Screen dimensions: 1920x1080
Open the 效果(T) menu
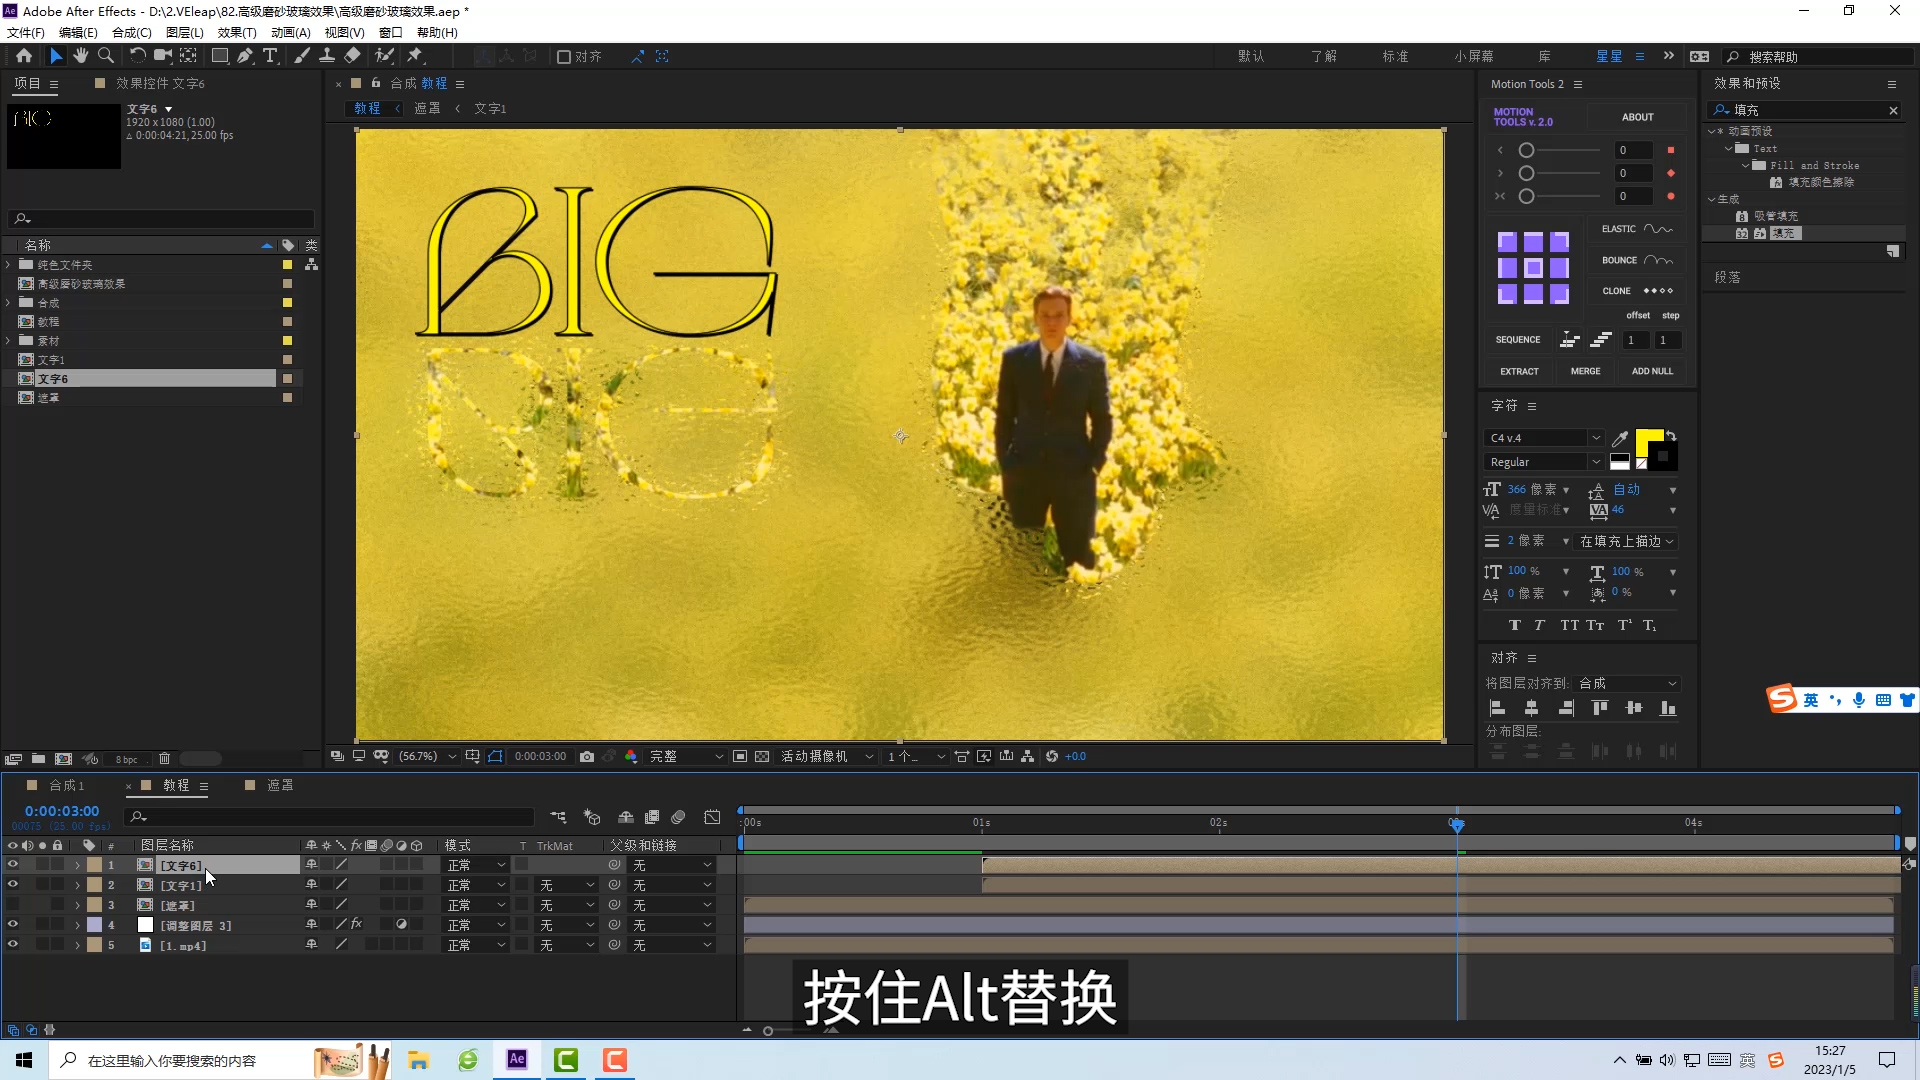237,32
